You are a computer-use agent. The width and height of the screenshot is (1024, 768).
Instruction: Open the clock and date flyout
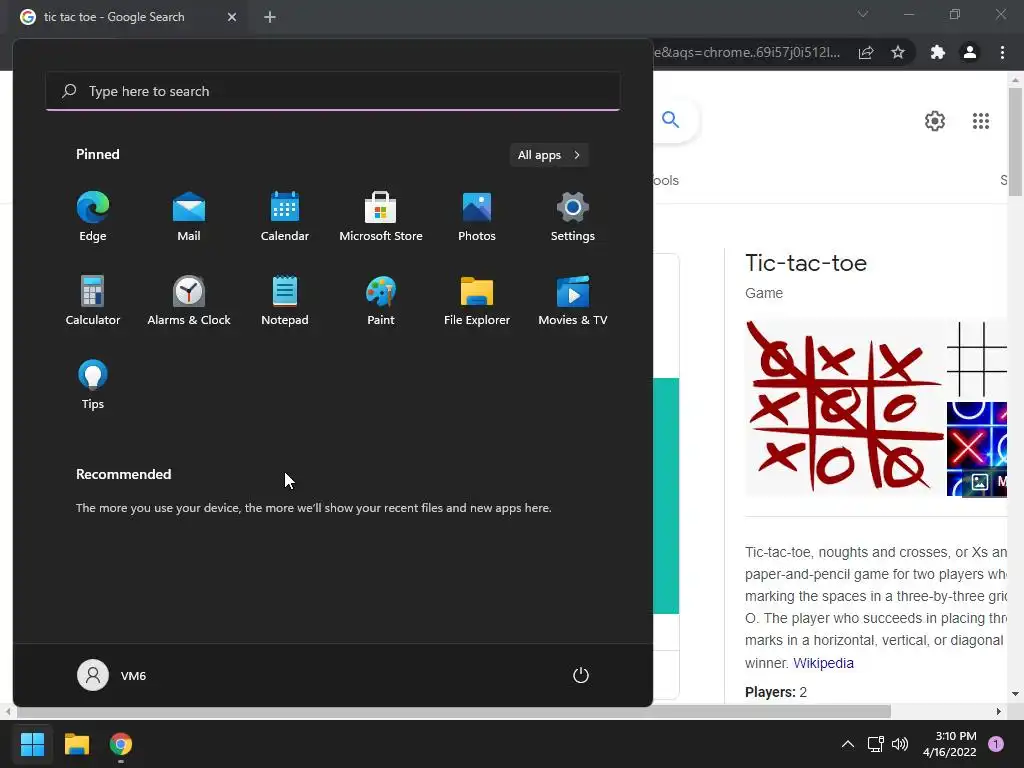pos(949,744)
